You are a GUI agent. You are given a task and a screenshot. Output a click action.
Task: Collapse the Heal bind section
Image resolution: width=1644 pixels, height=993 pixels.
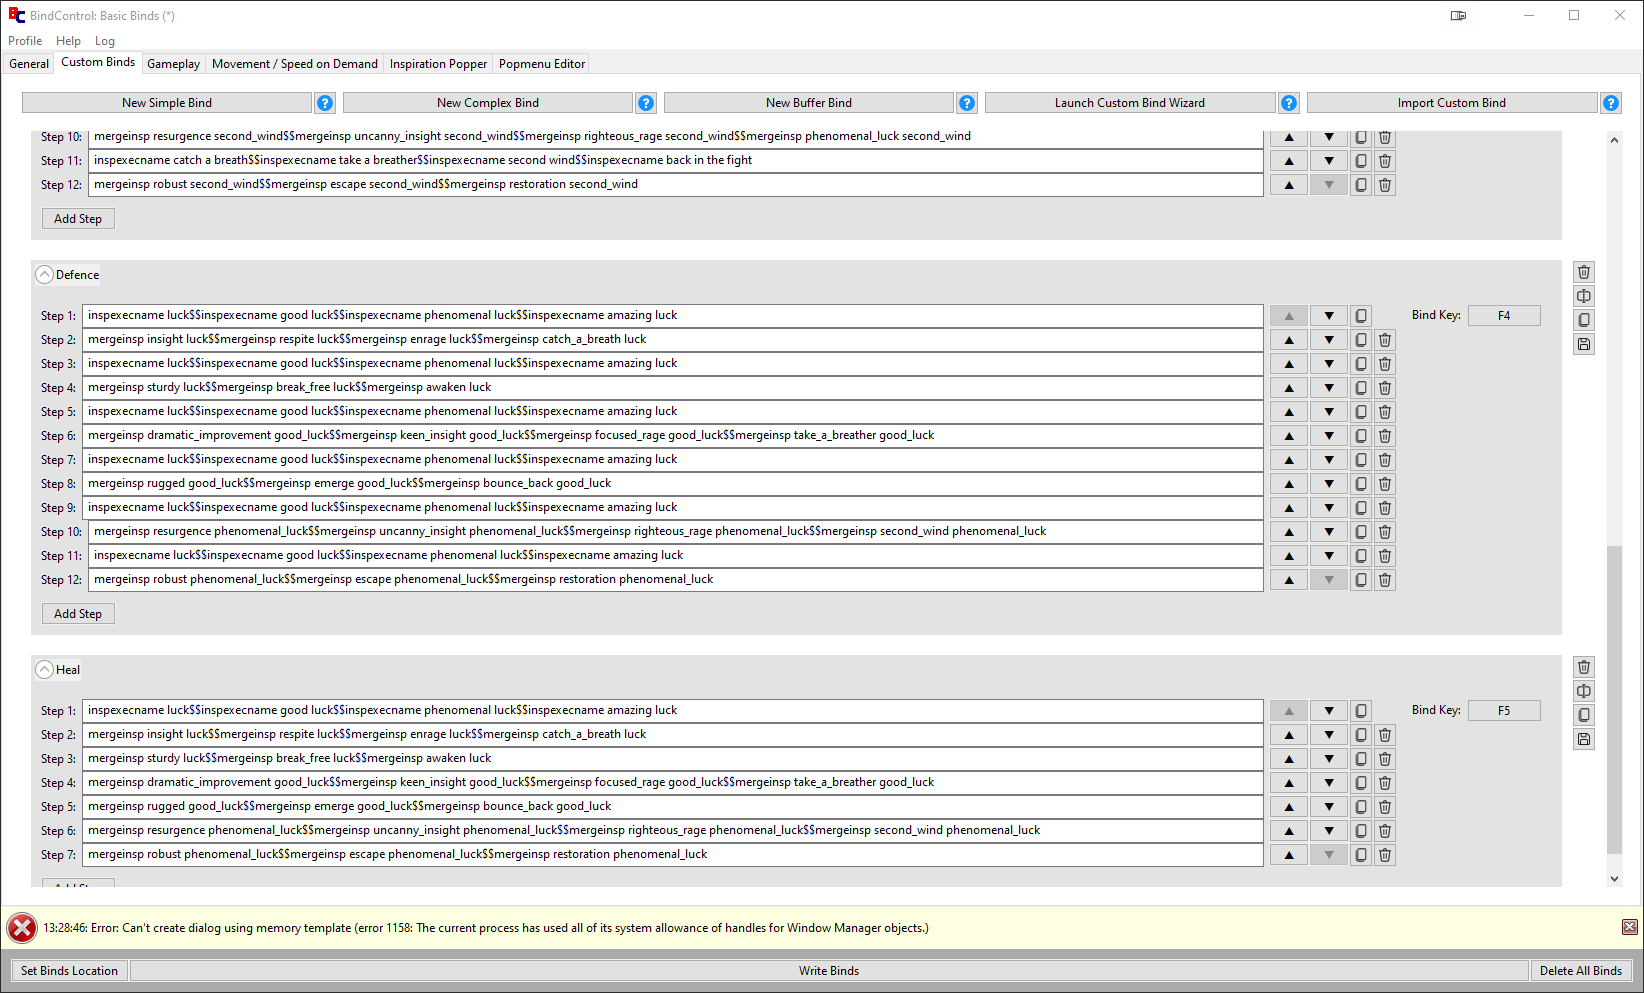(45, 670)
